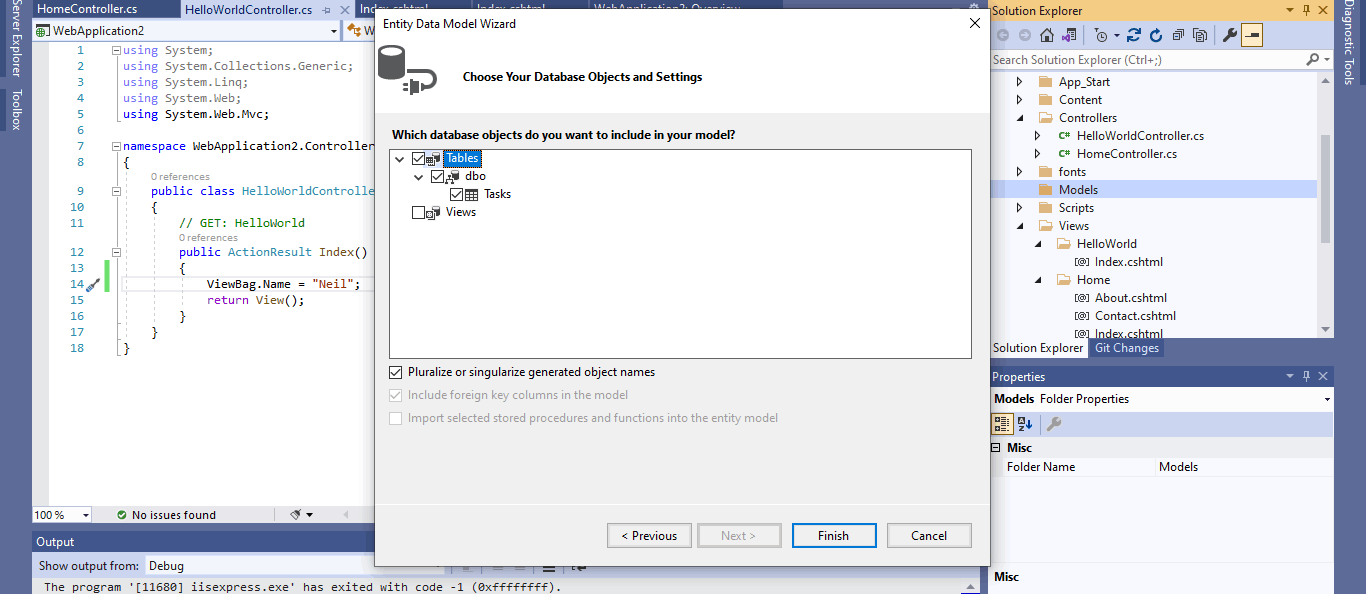Collapse the Misc category in Properties
The width and height of the screenshot is (1366, 594).
coord(997,448)
